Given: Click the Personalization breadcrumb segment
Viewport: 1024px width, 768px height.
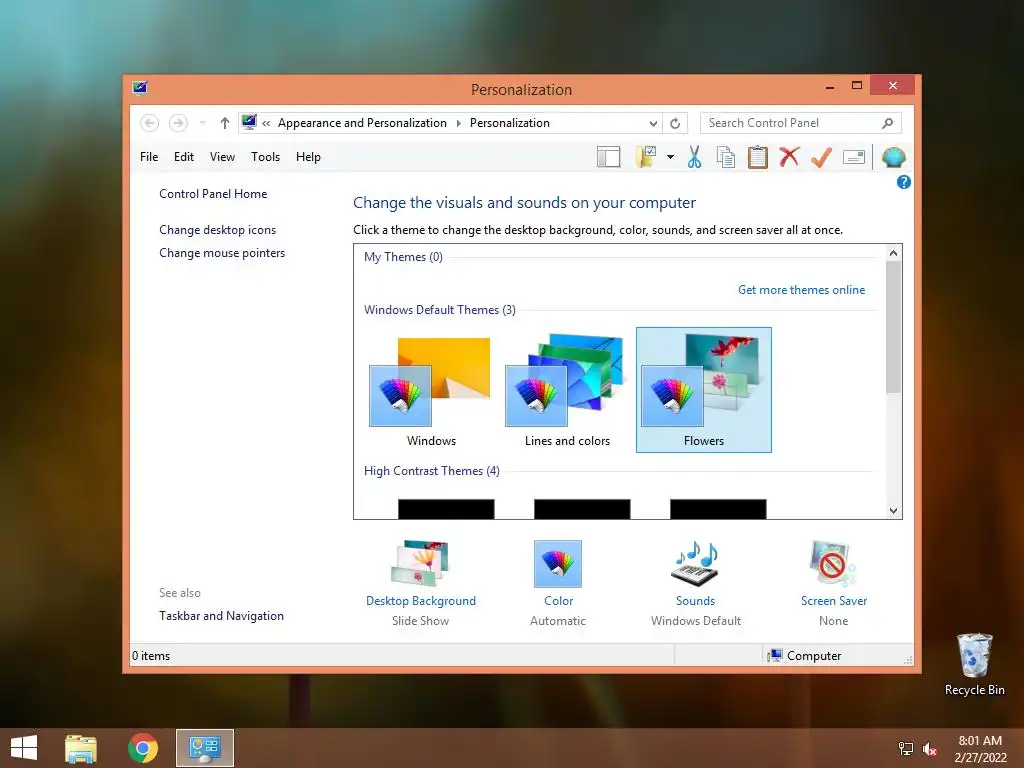Looking at the screenshot, I should 509,123.
